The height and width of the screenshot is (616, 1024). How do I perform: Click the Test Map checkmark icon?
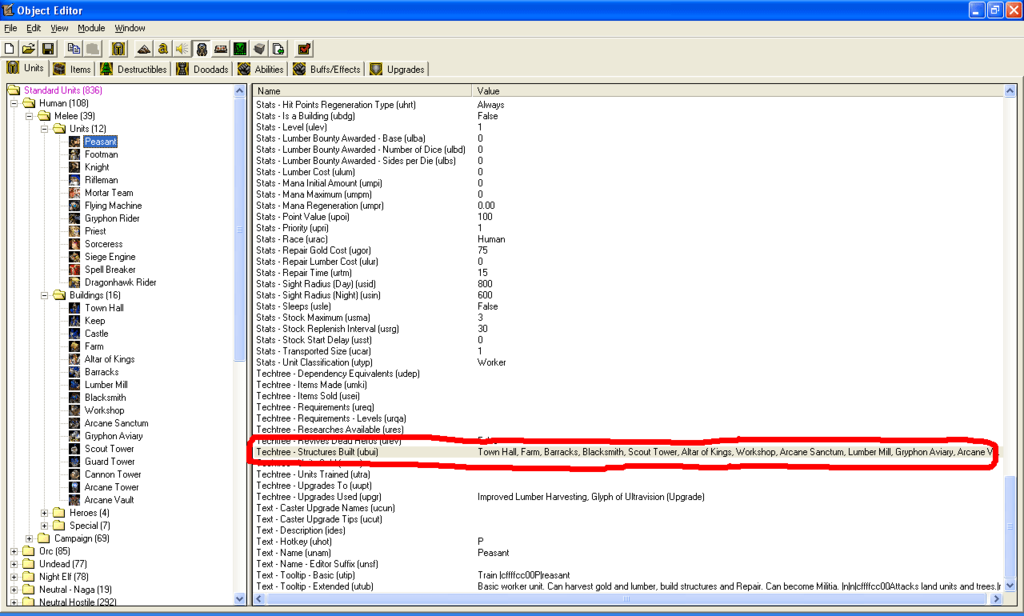(x=304, y=49)
